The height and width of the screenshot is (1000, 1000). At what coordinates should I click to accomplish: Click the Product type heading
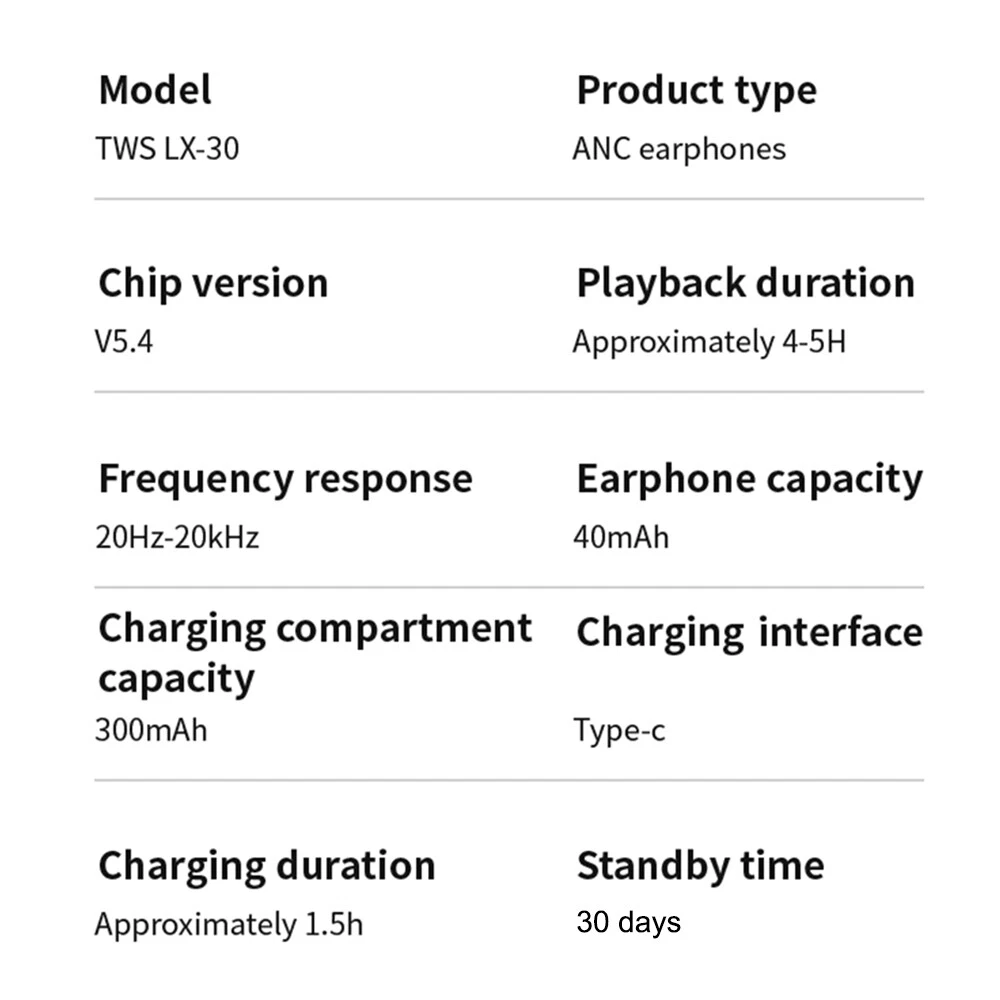696,90
